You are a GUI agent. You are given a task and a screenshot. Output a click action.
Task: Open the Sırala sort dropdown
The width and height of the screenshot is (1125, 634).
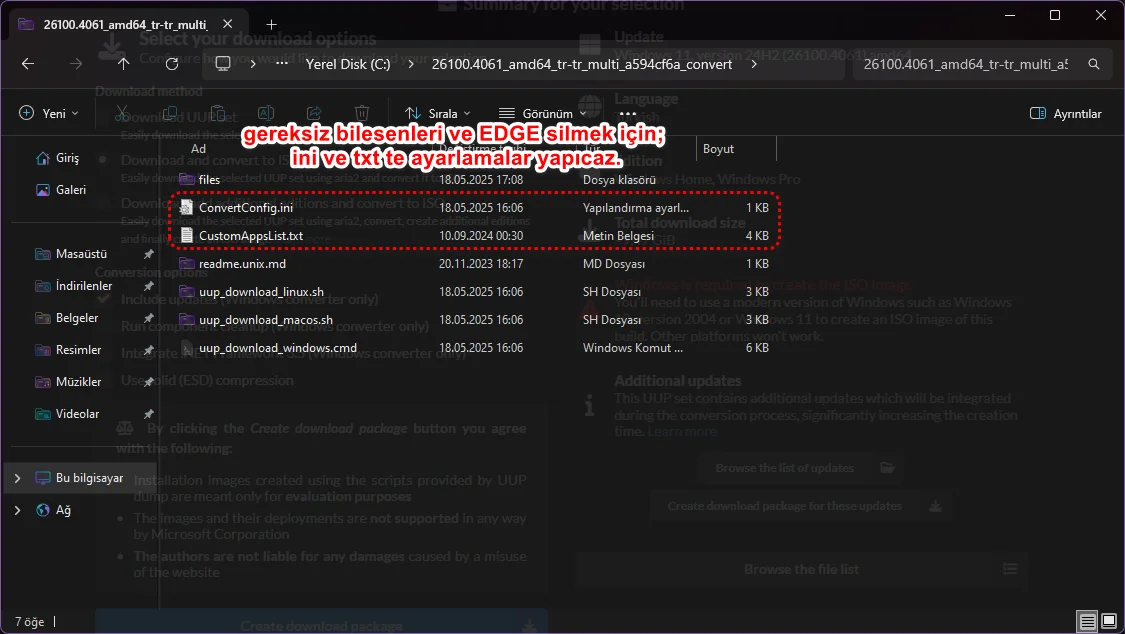pos(438,113)
